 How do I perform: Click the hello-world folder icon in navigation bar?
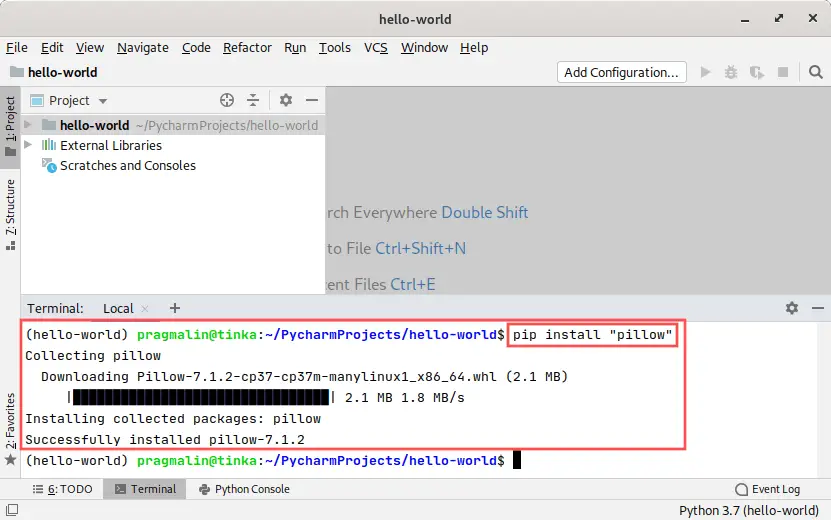coord(17,72)
